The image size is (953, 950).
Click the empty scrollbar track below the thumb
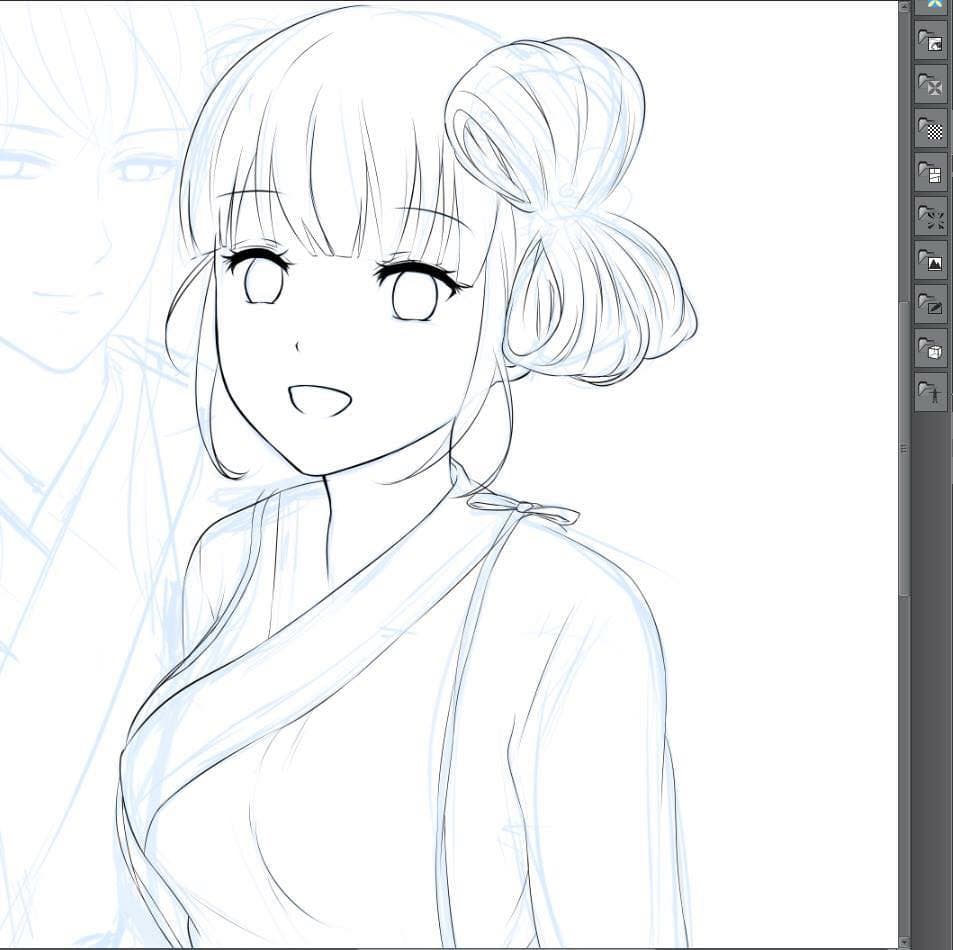pos(904,770)
